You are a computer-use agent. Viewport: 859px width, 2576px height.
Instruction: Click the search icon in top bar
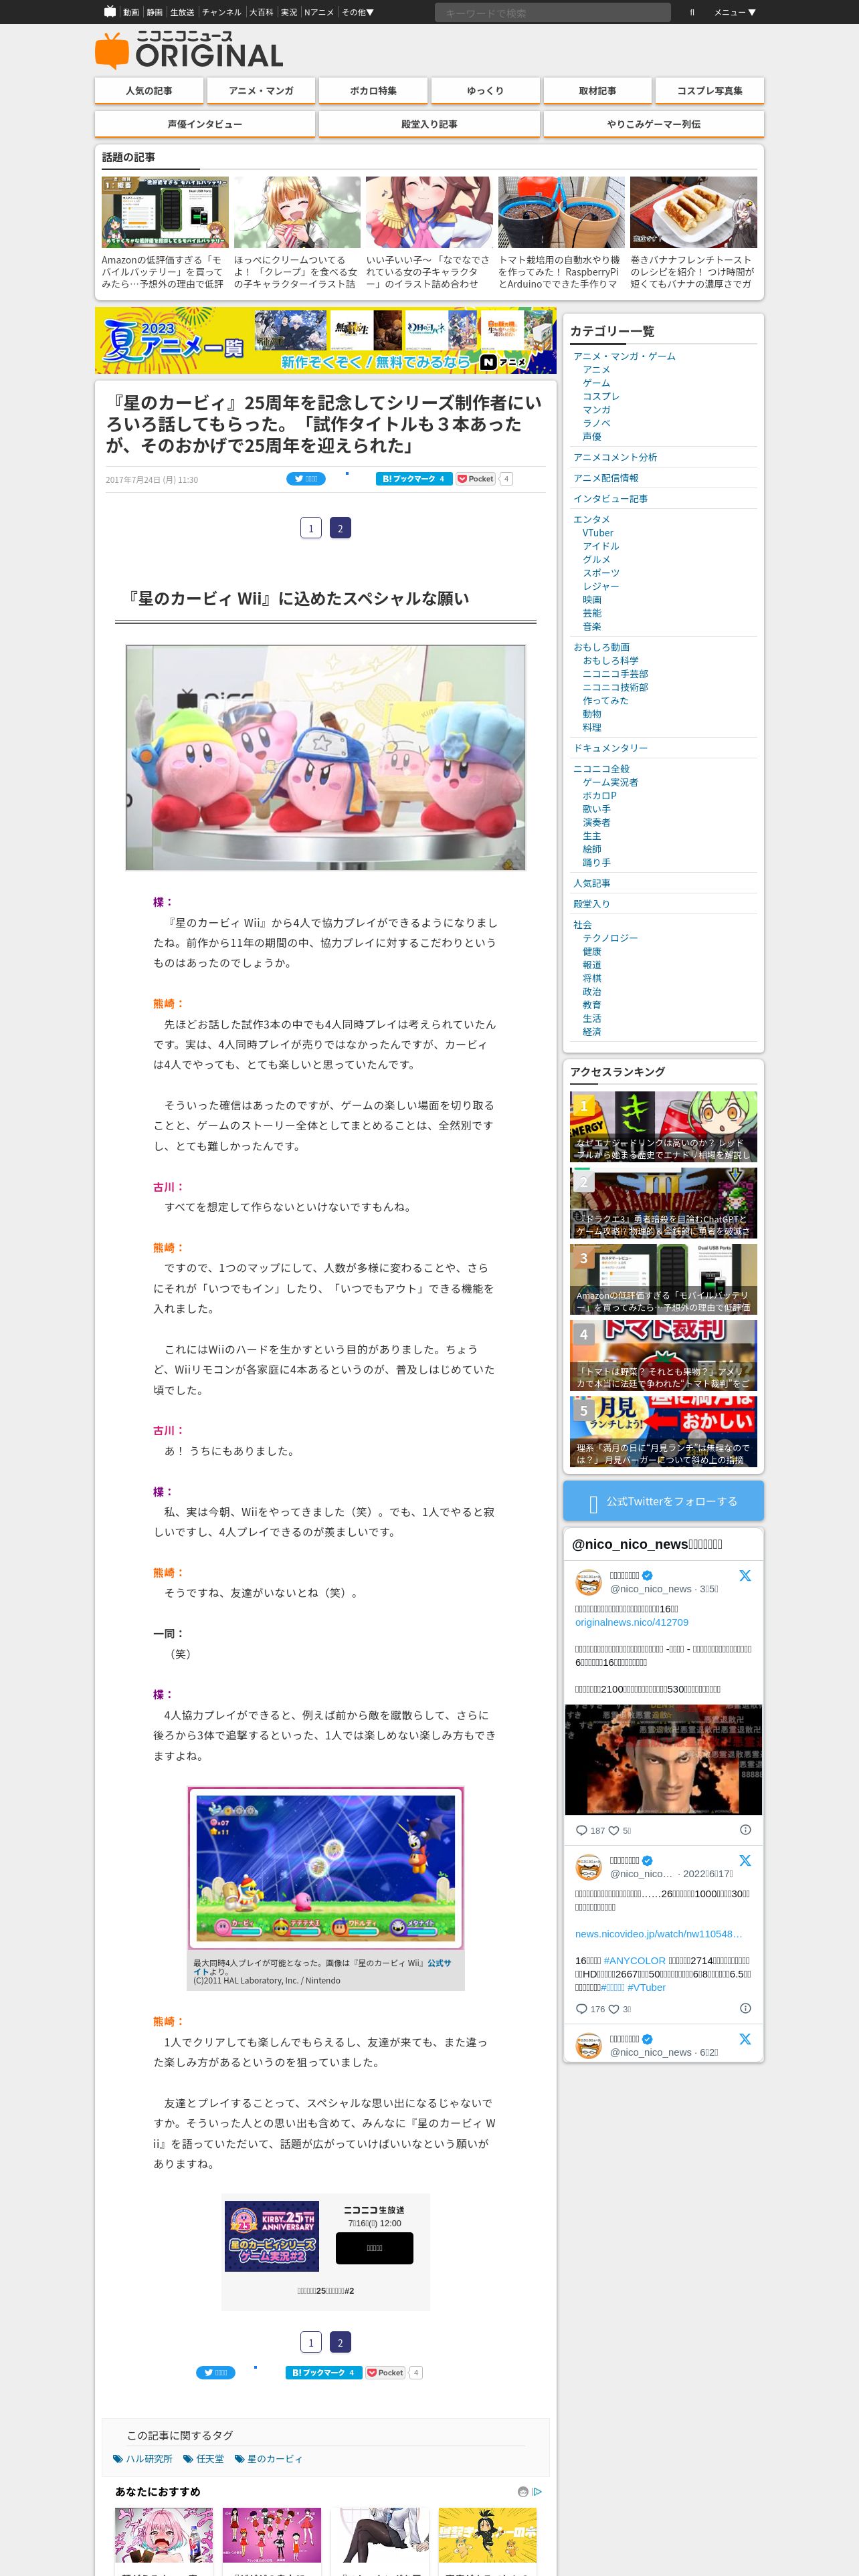(x=691, y=12)
